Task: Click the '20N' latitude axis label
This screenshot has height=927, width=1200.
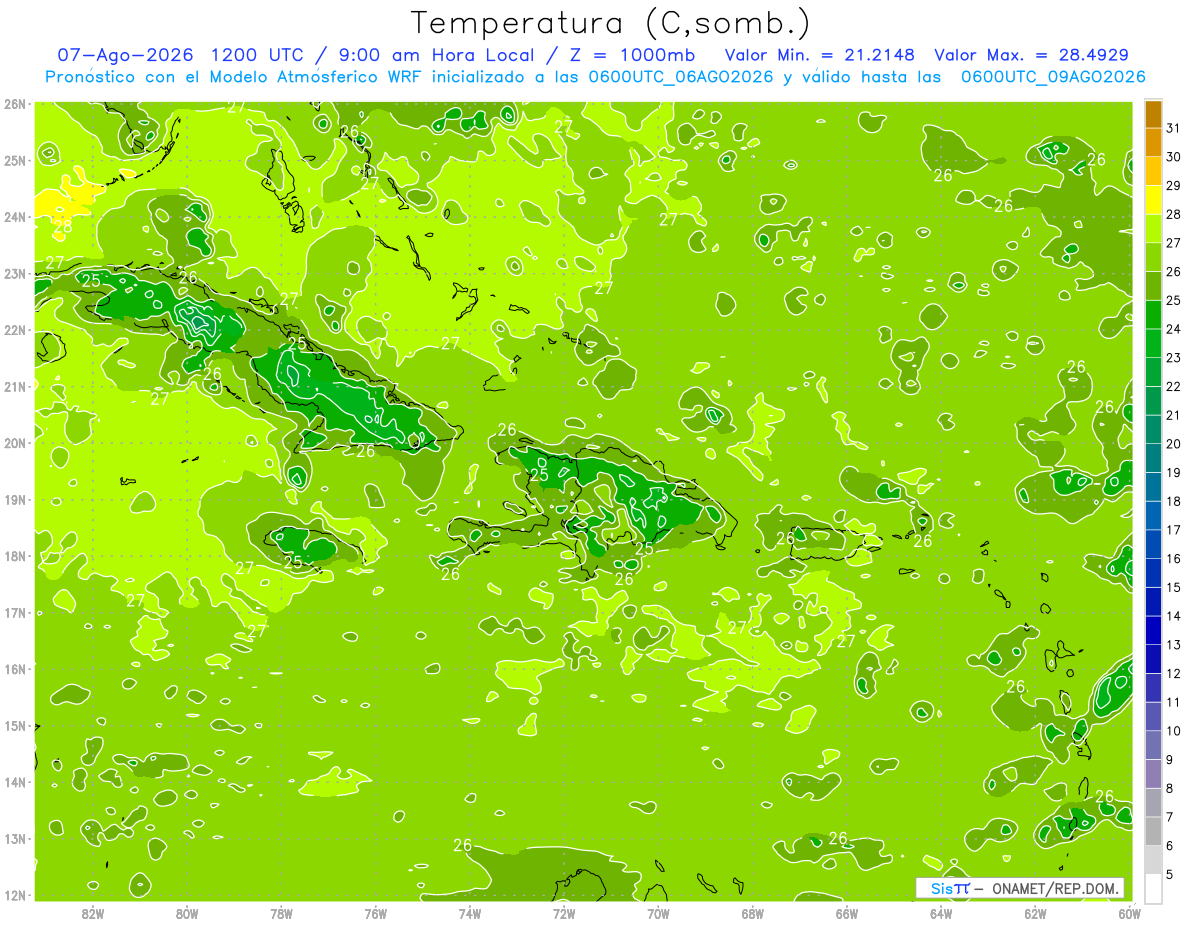Action: tap(15, 443)
